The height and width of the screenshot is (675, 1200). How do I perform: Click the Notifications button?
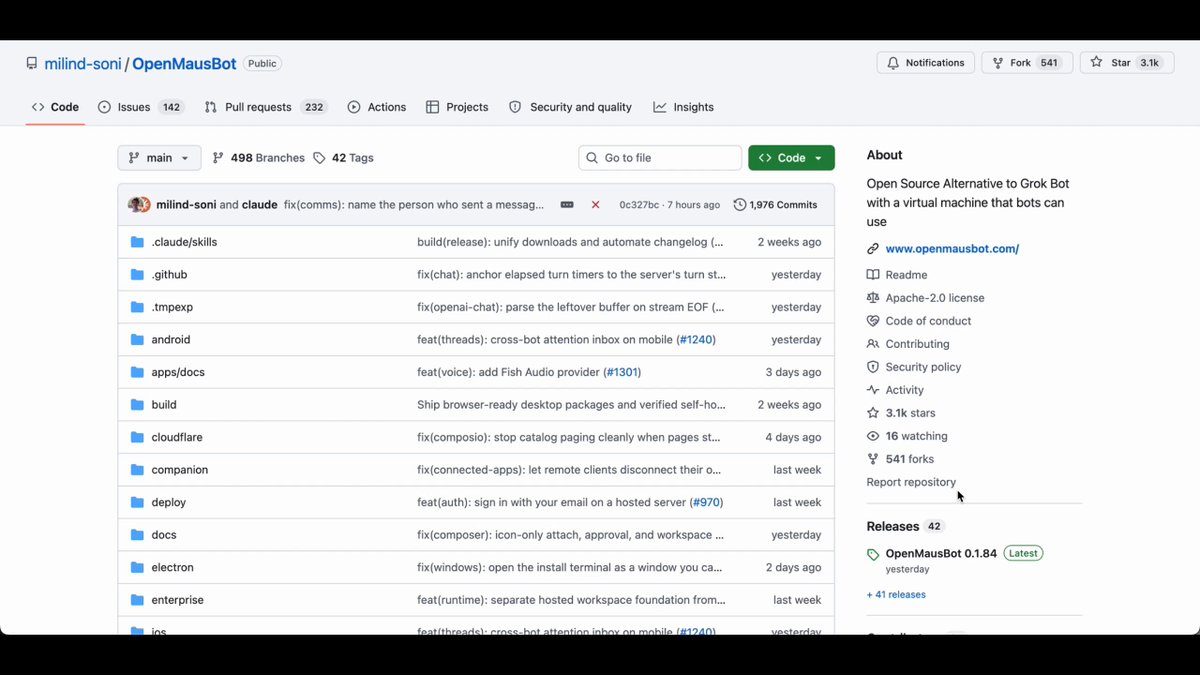(926, 63)
